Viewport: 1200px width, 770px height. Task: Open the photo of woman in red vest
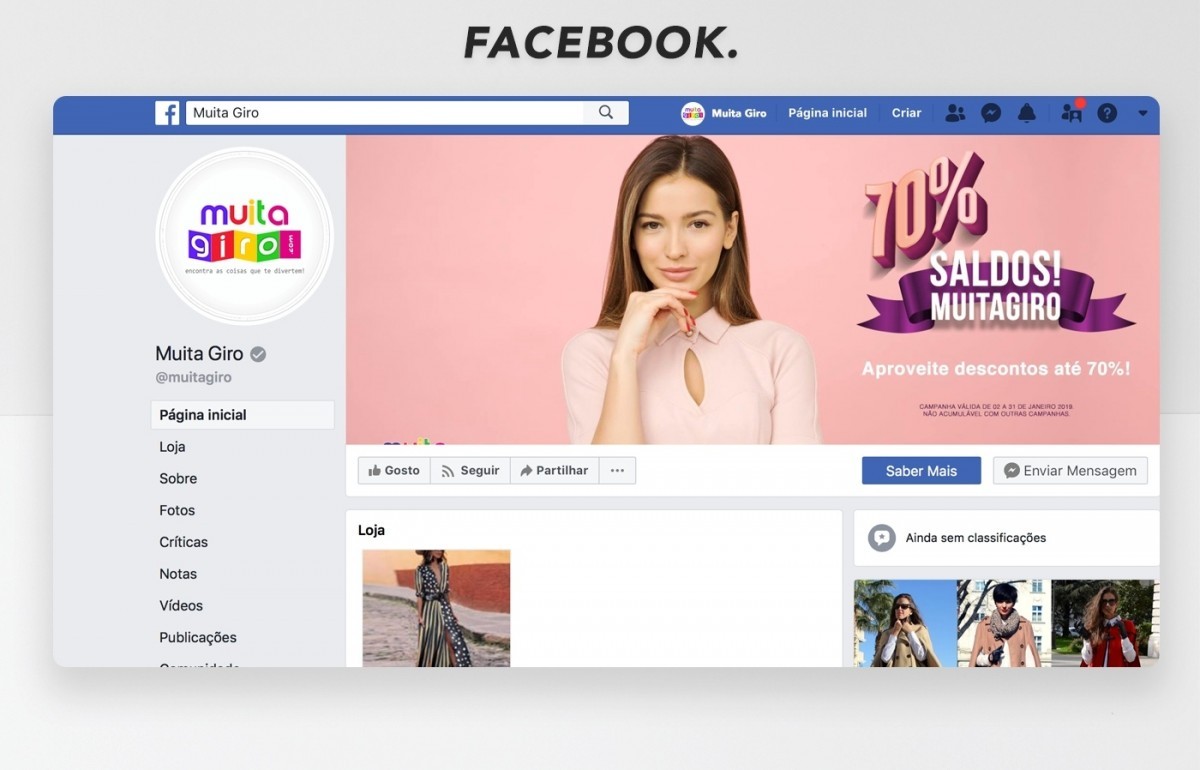tap(1106, 623)
